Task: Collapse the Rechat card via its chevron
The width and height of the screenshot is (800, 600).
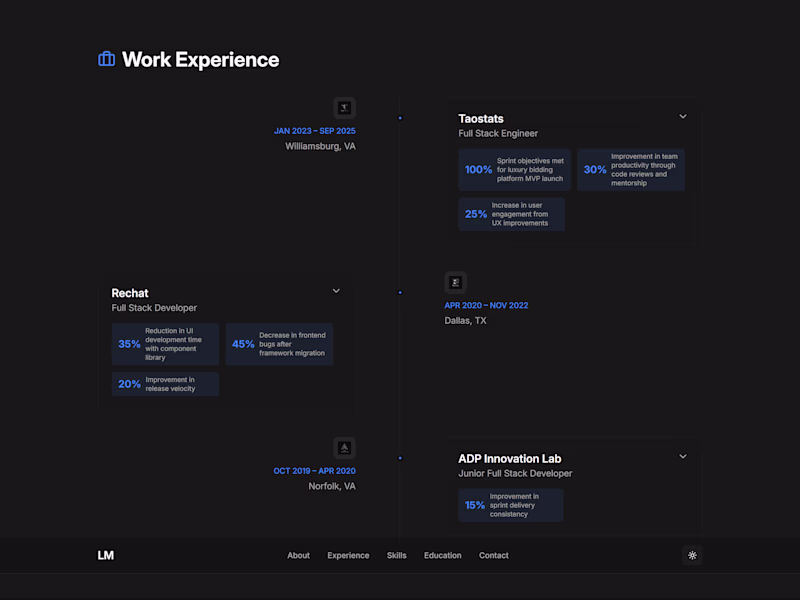Action: [336, 290]
